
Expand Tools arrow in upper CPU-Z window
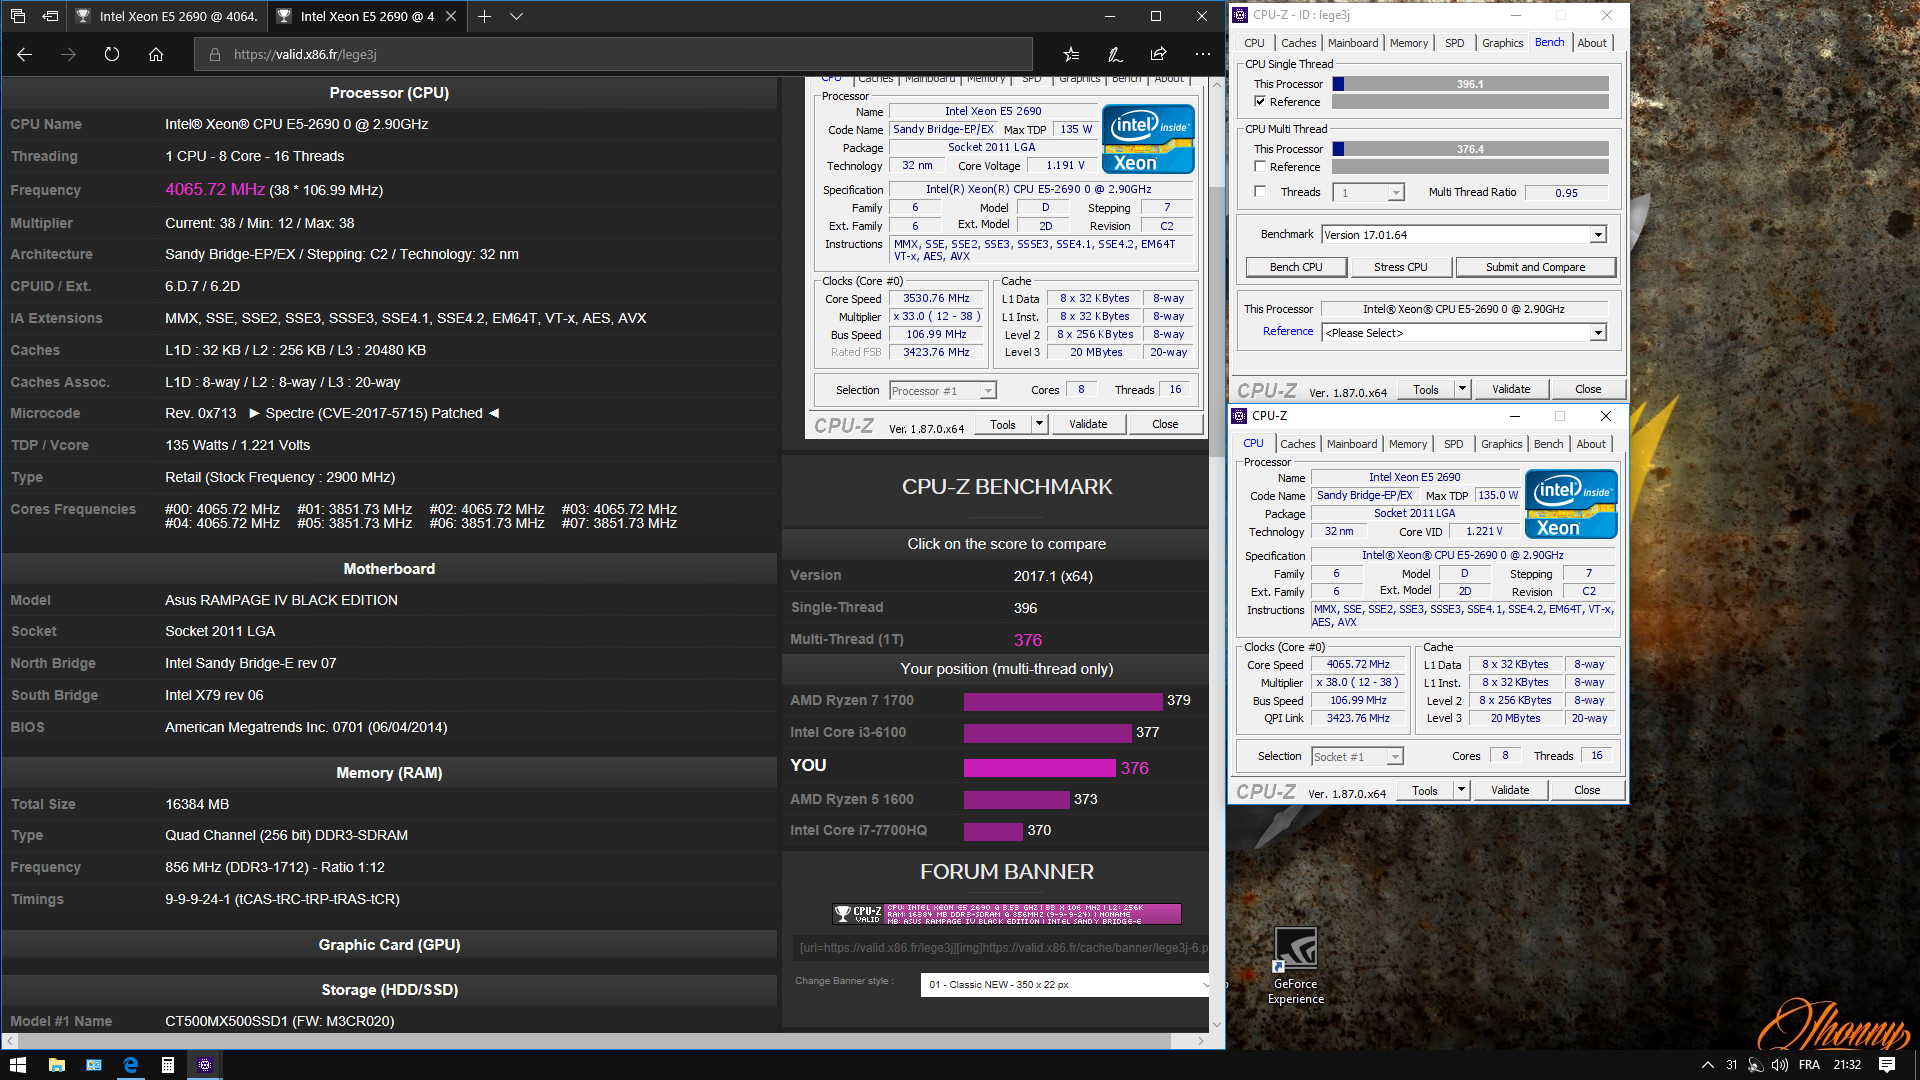(1462, 389)
